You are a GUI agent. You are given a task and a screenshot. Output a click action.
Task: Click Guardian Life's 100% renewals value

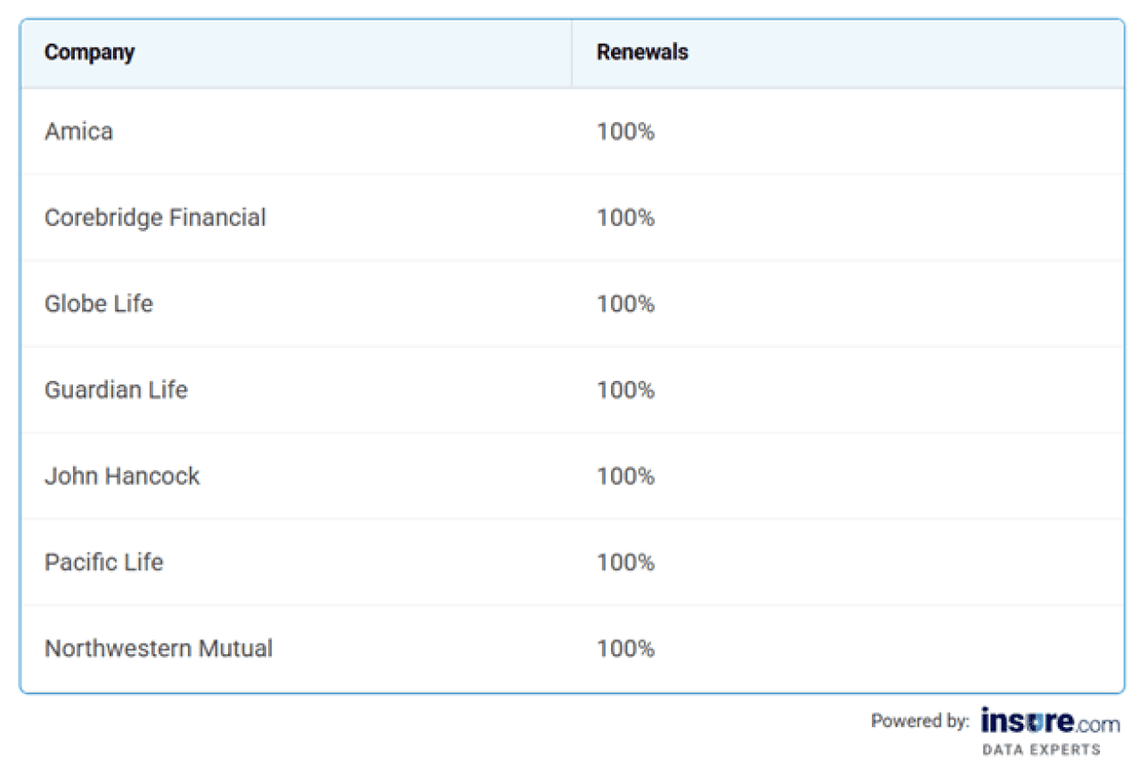(625, 390)
